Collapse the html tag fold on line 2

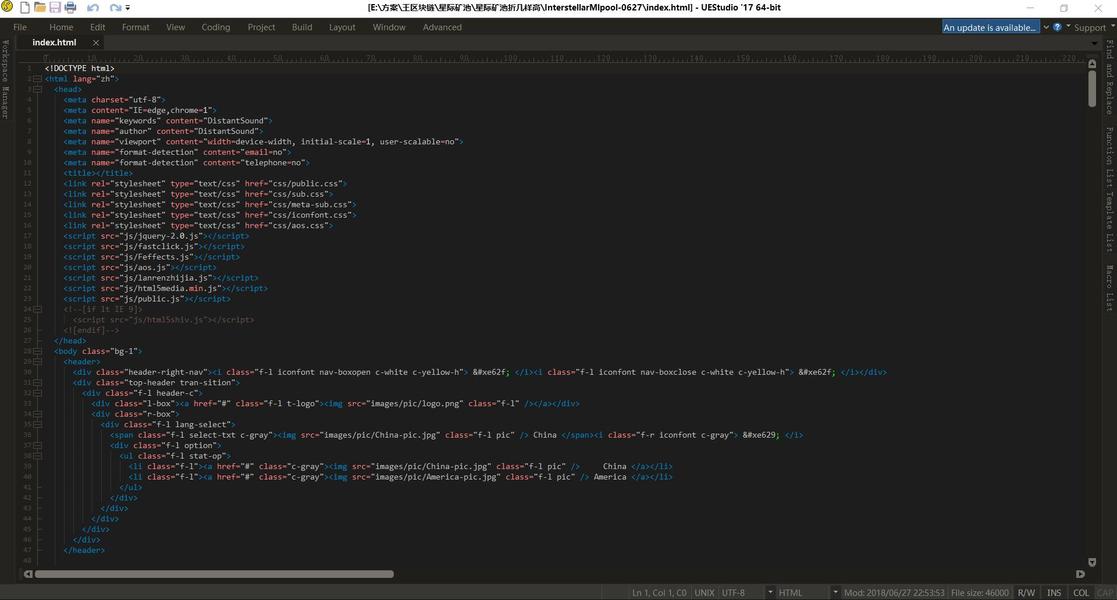click(38, 79)
